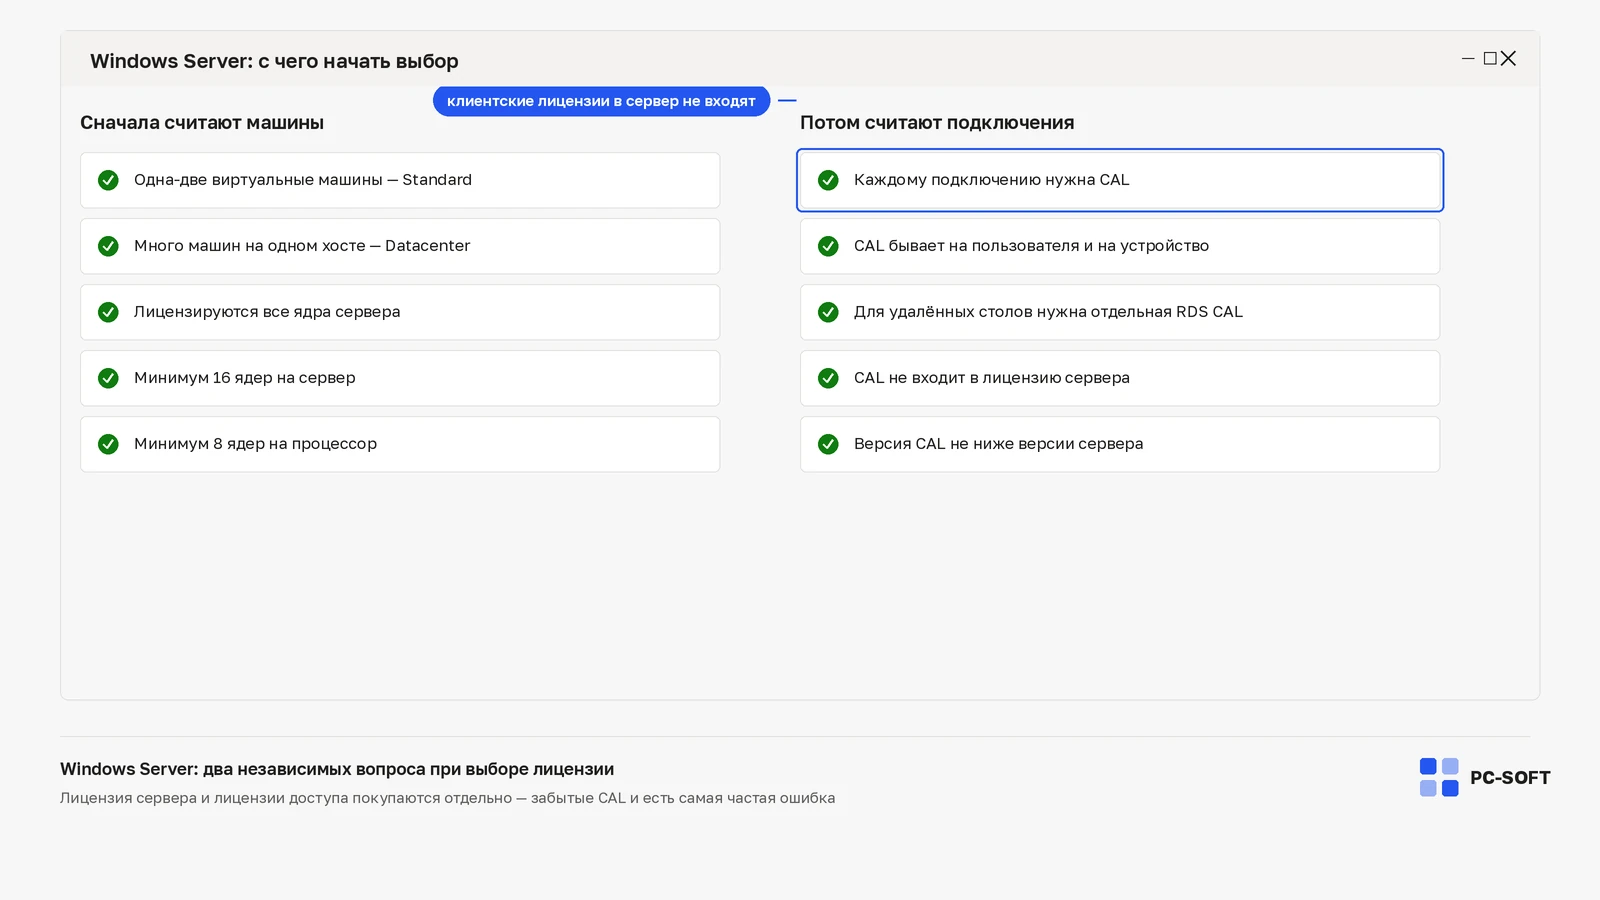Screen dimensions: 1600x900
Task: Click the window title 'Windows Server: с чего начать выбор'
Action: pyautogui.click(x=274, y=61)
